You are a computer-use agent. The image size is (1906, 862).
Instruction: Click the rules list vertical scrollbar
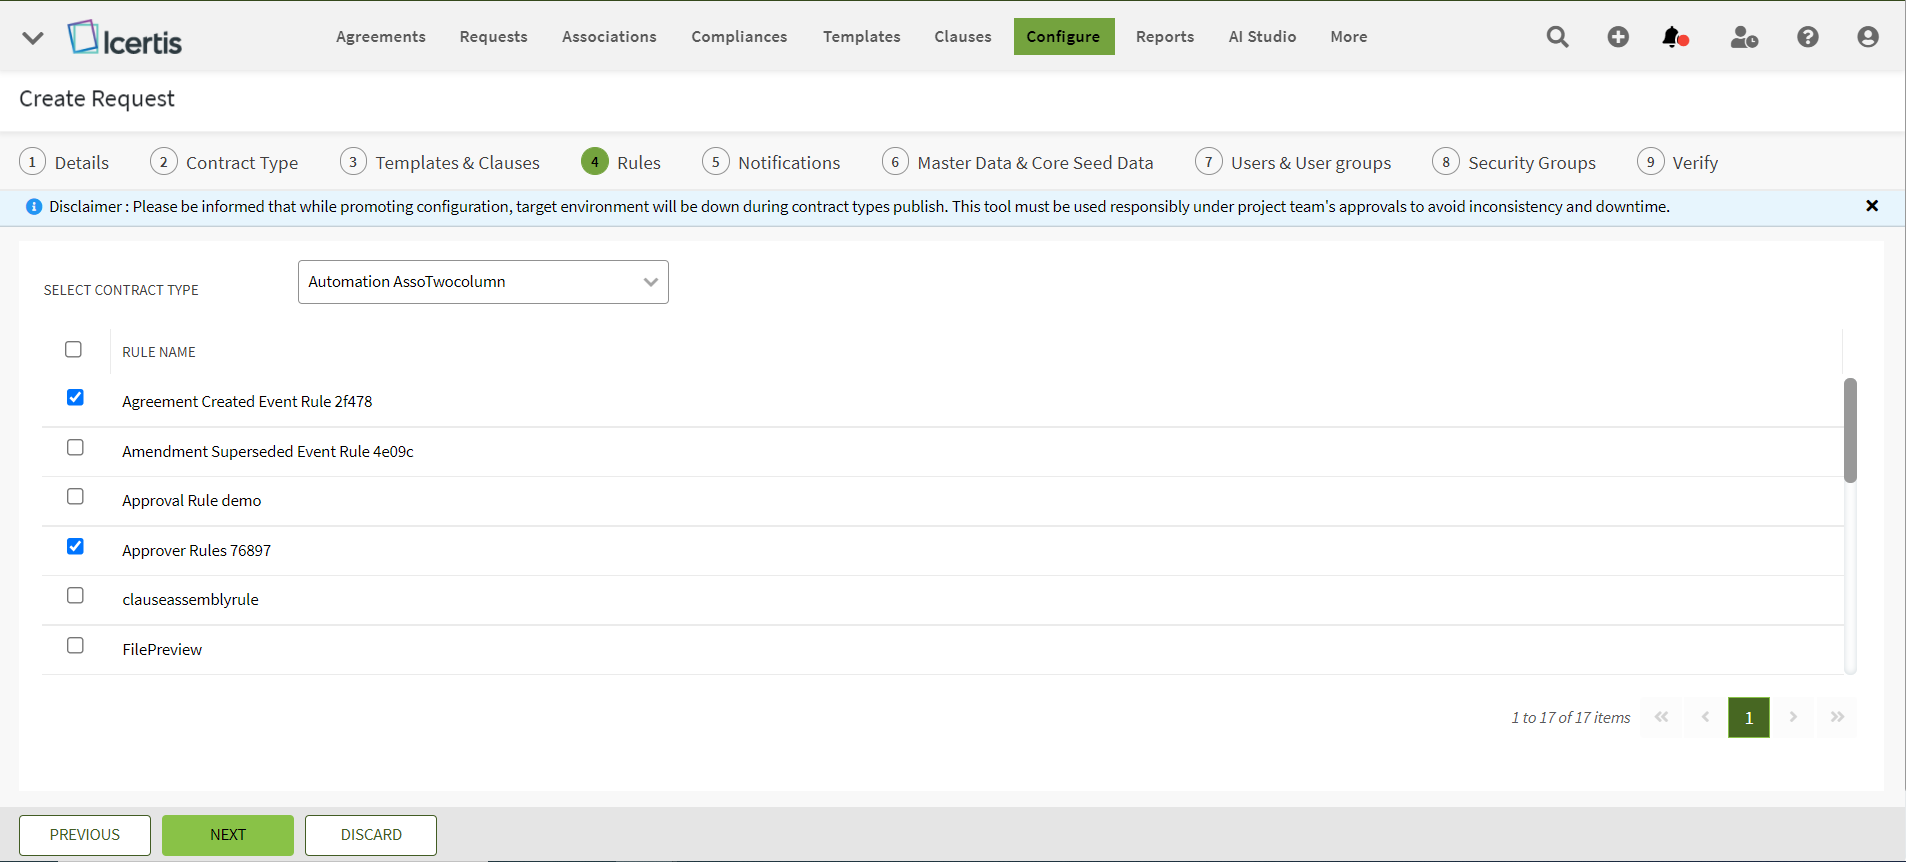[1850, 430]
